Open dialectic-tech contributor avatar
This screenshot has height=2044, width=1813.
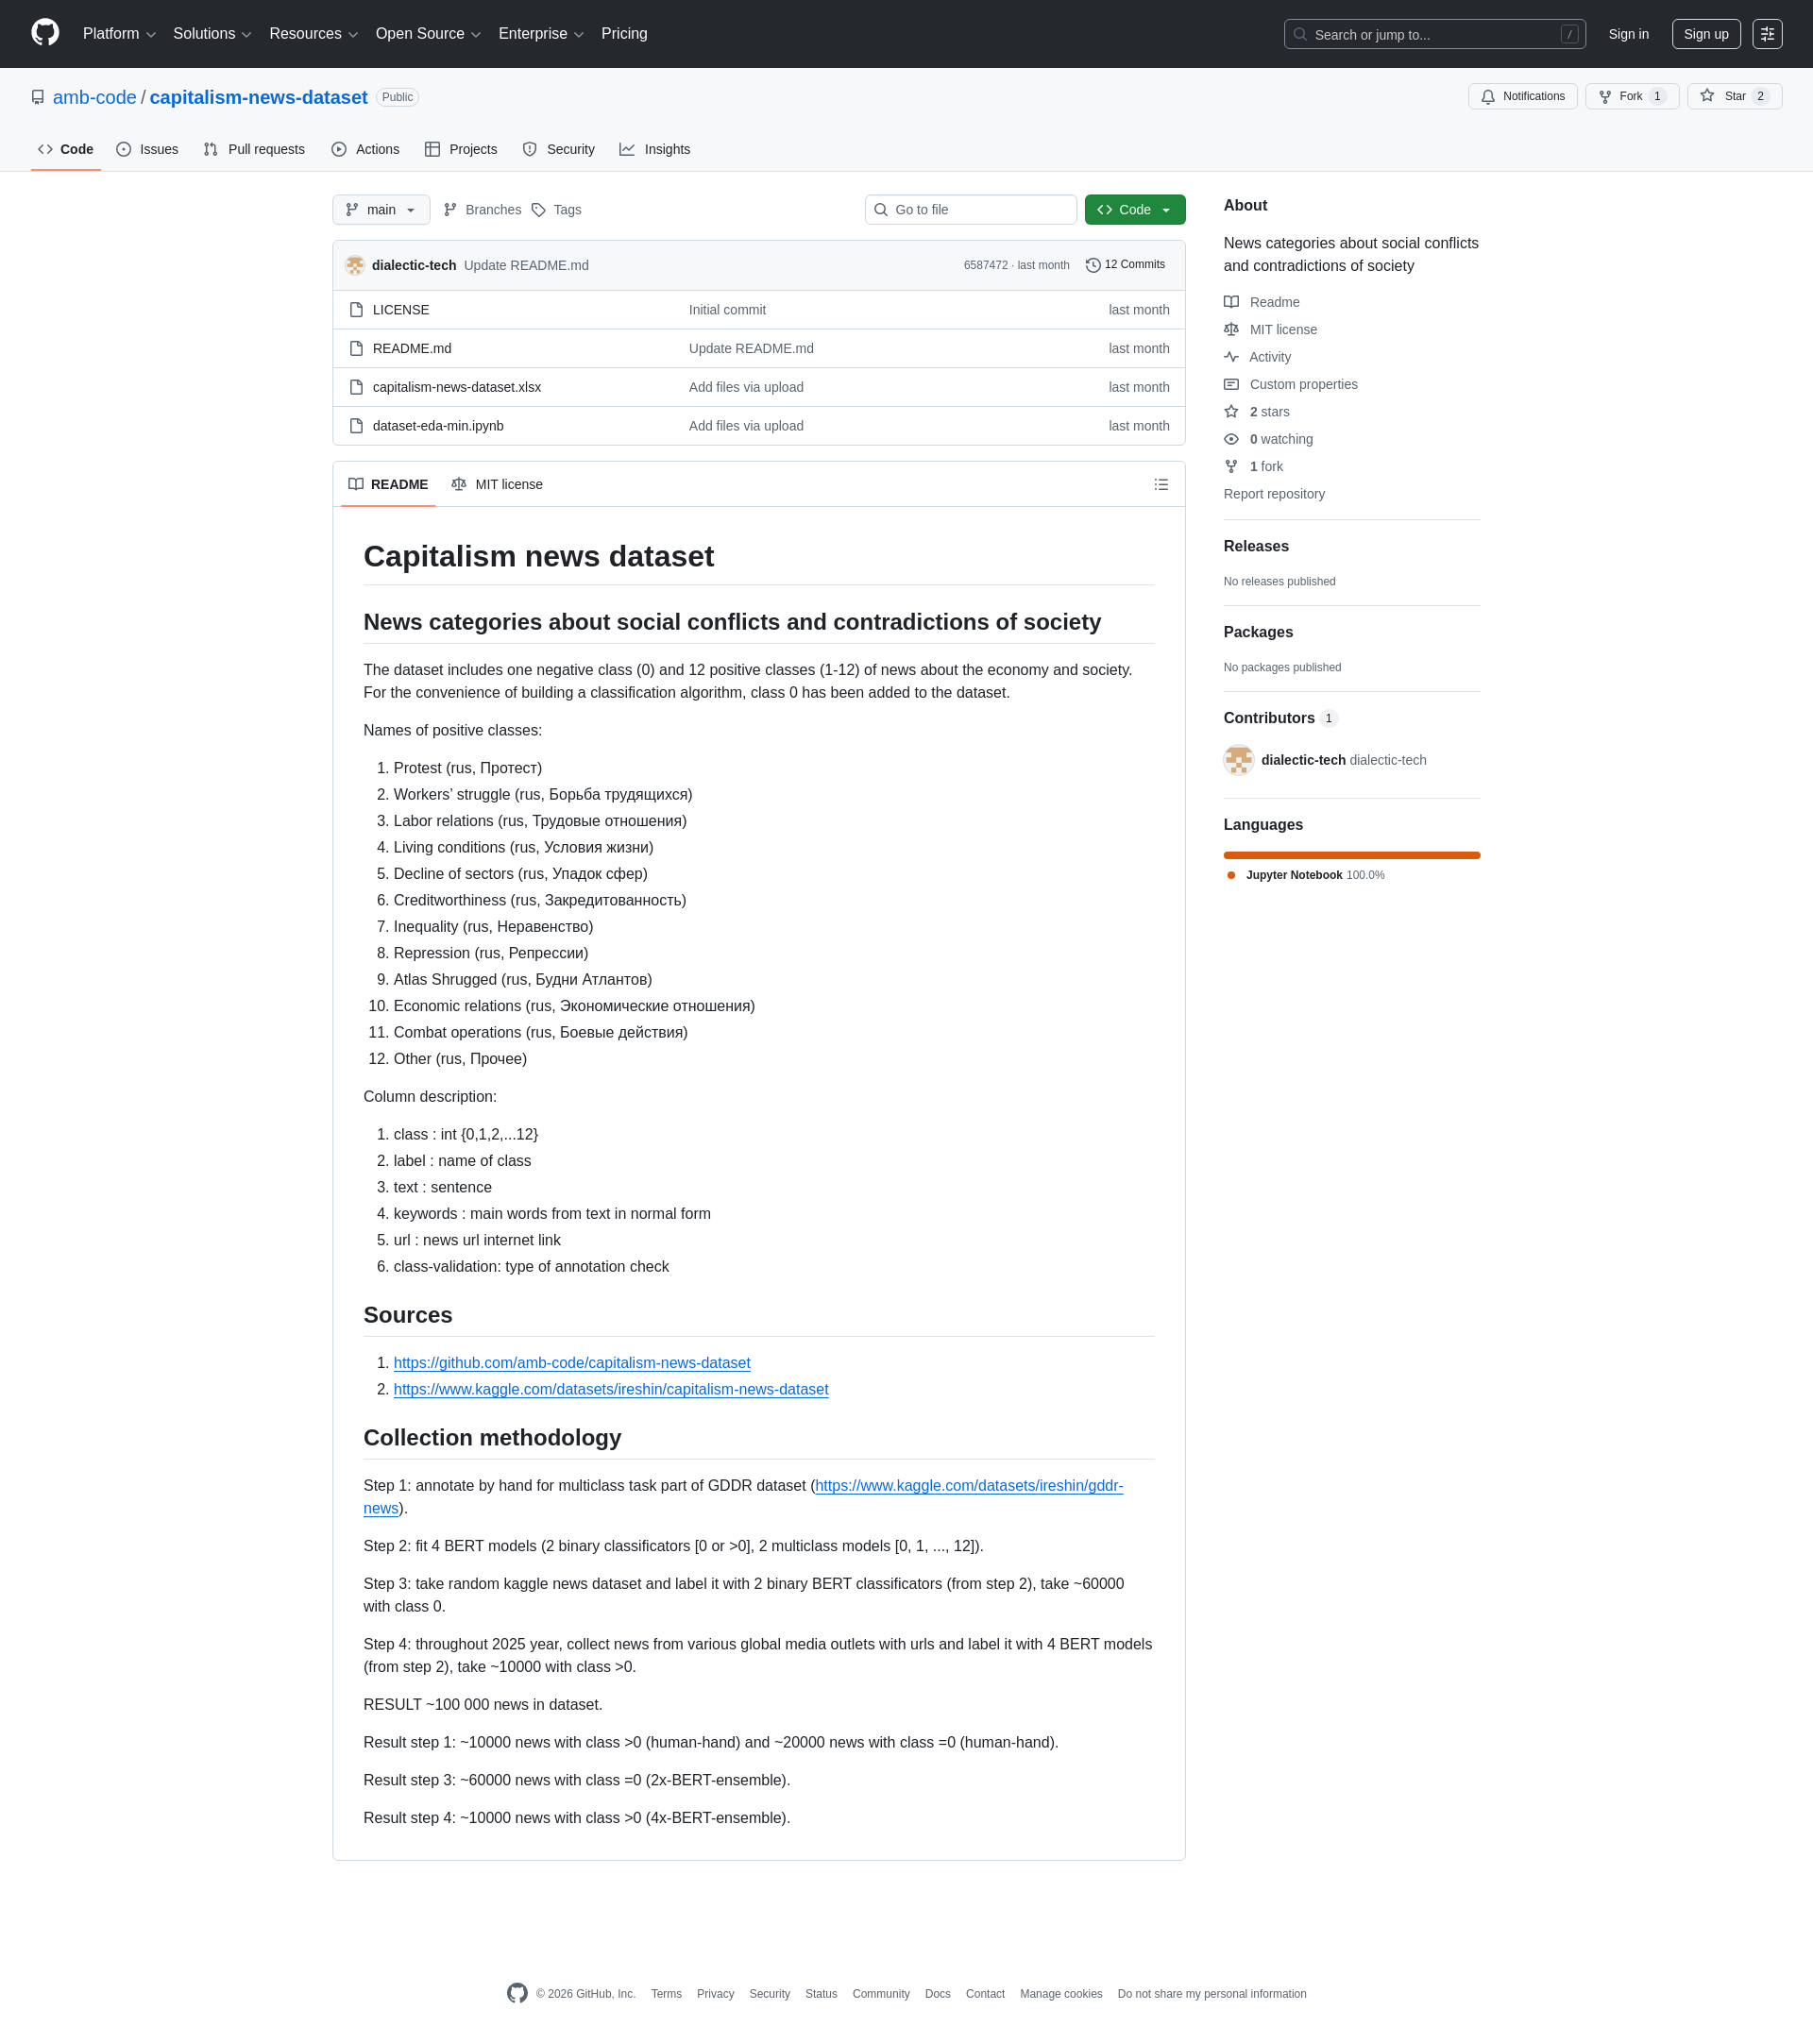point(1239,760)
